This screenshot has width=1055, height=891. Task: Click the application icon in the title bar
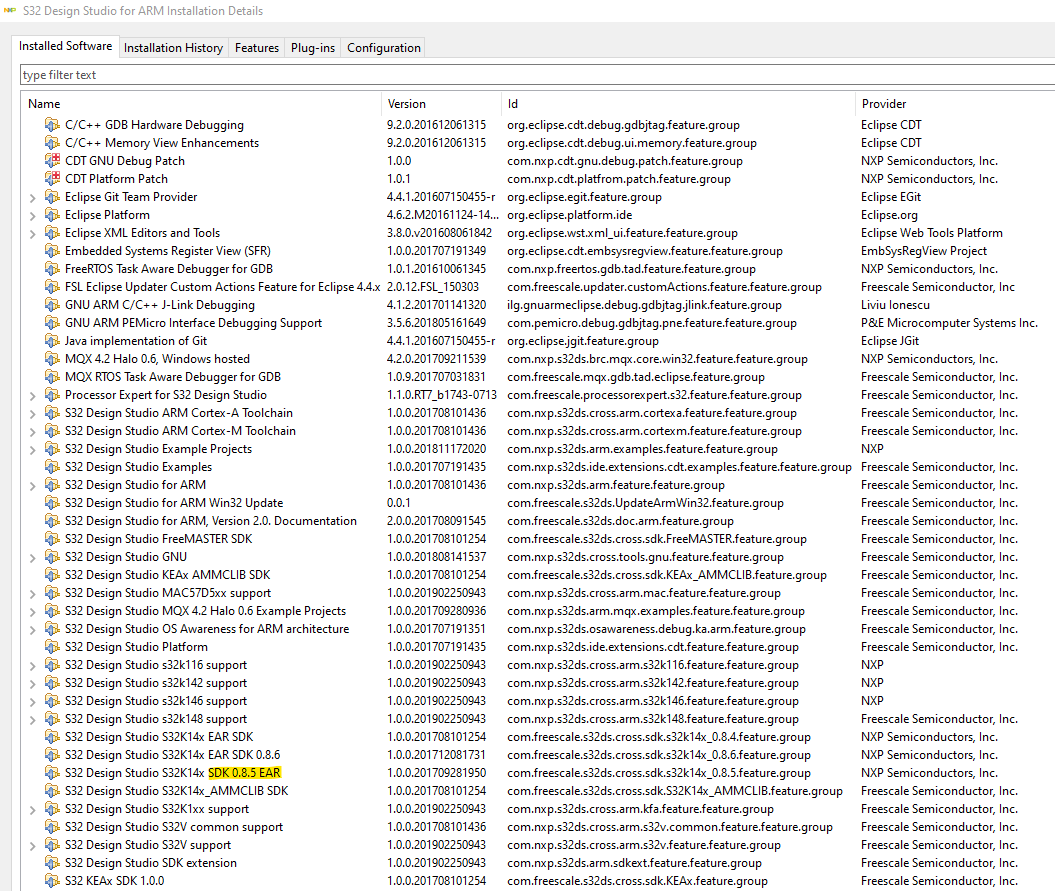pos(10,11)
